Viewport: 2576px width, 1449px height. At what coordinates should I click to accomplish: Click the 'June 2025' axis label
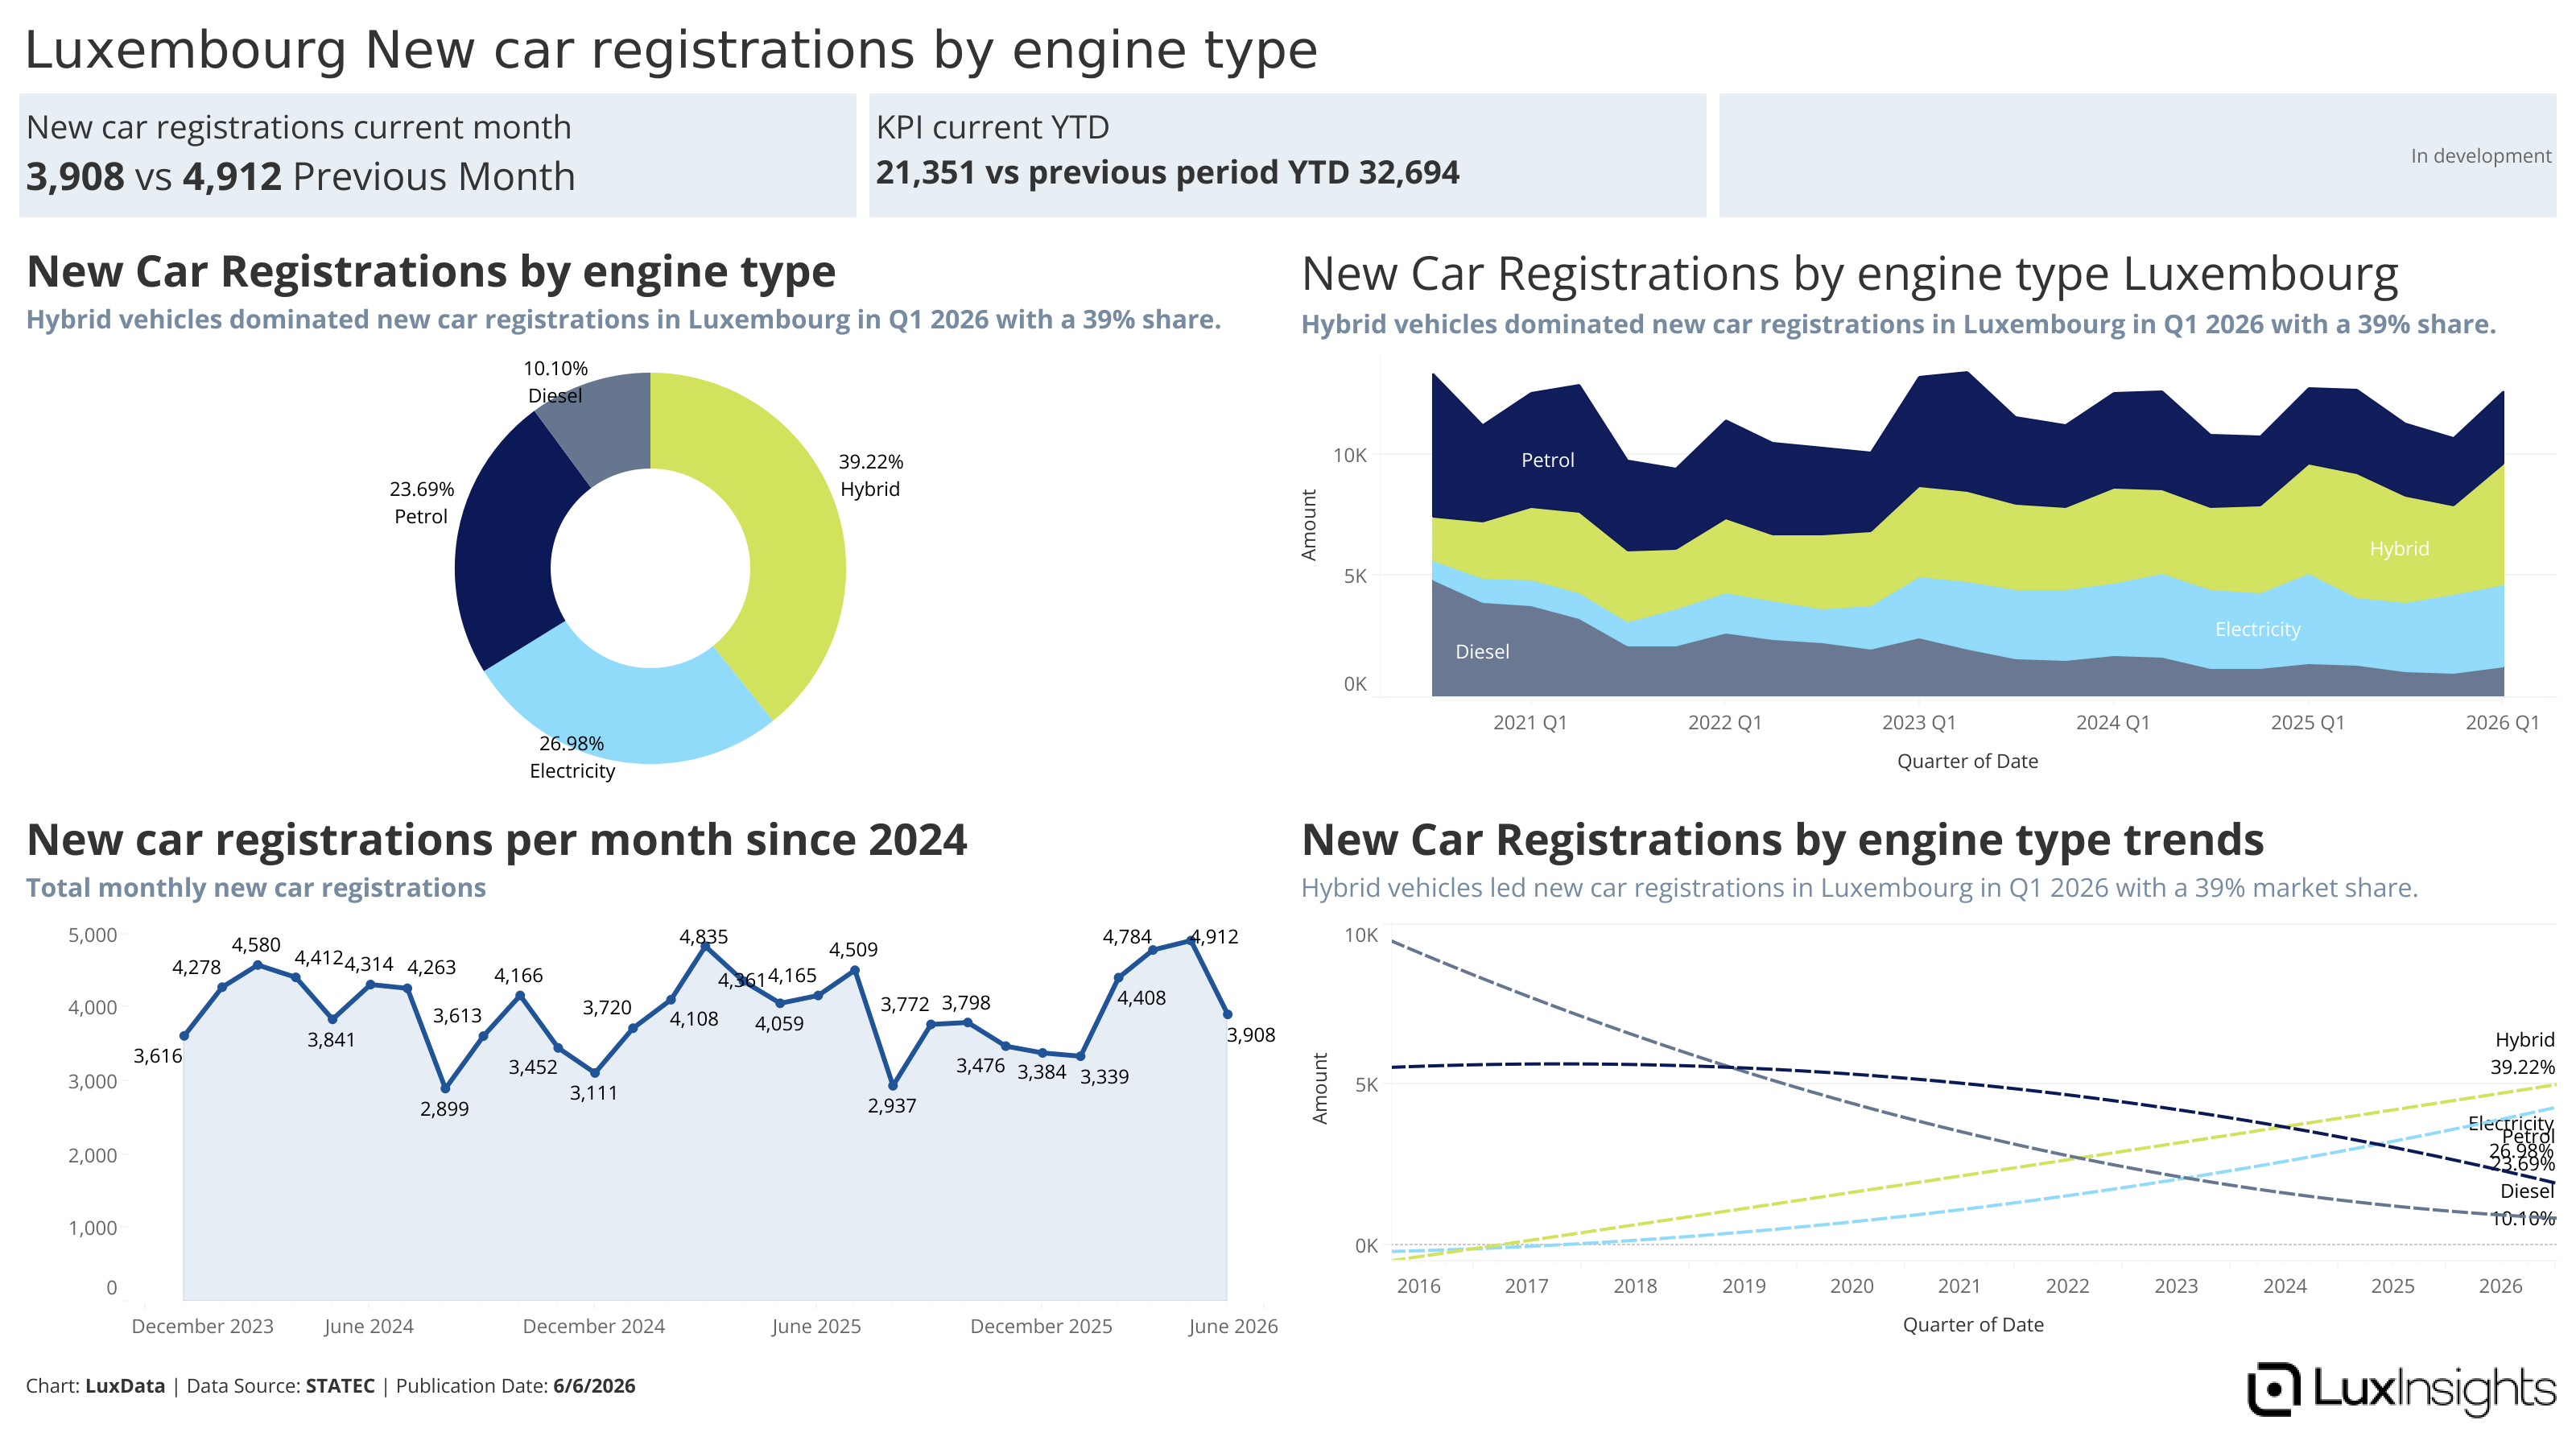[816, 1326]
